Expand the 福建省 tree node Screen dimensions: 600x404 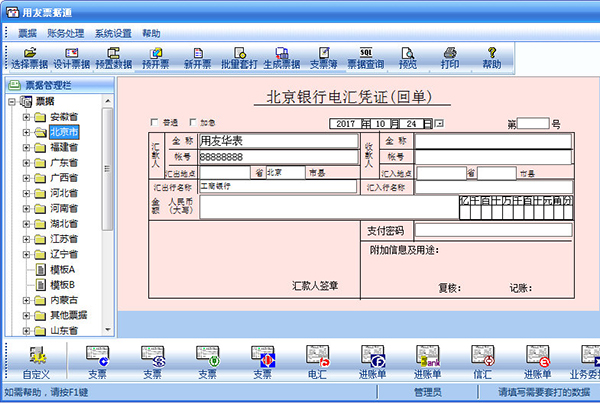coord(26,147)
